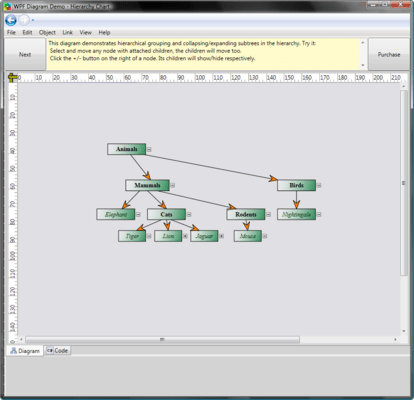The height and width of the screenshot is (400, 414).
Task: Select the Animals root node
Action: (x=127, y=149)
